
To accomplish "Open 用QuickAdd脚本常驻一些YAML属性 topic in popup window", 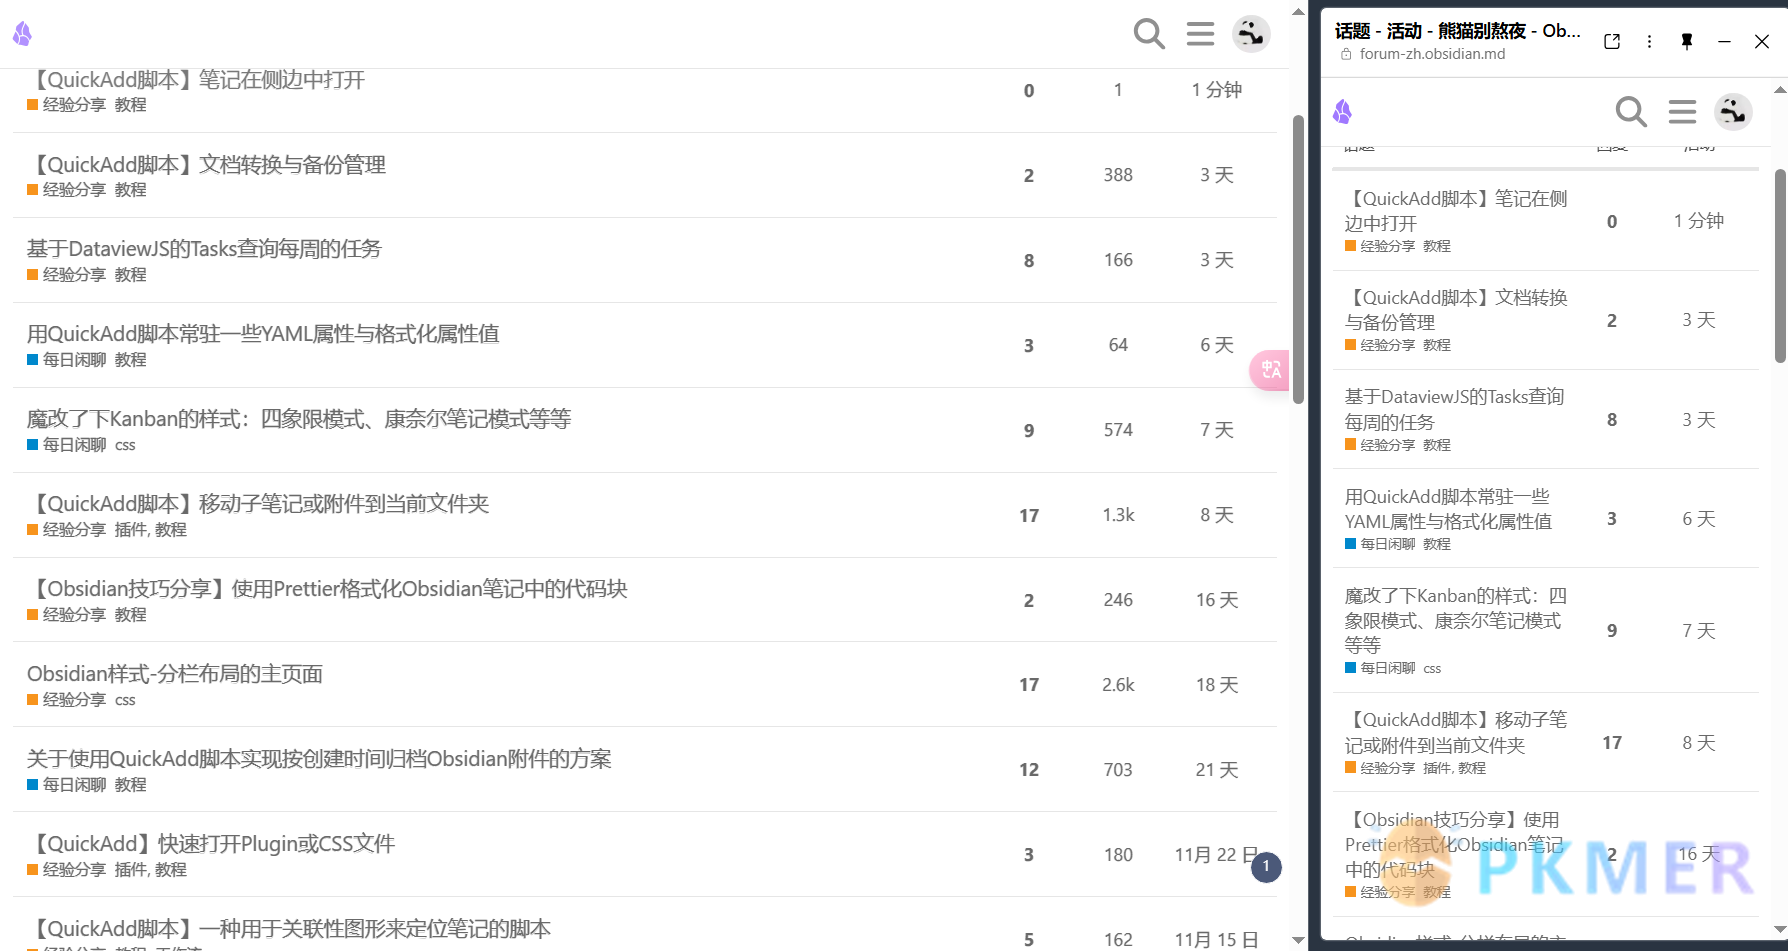I will 1448,509.
